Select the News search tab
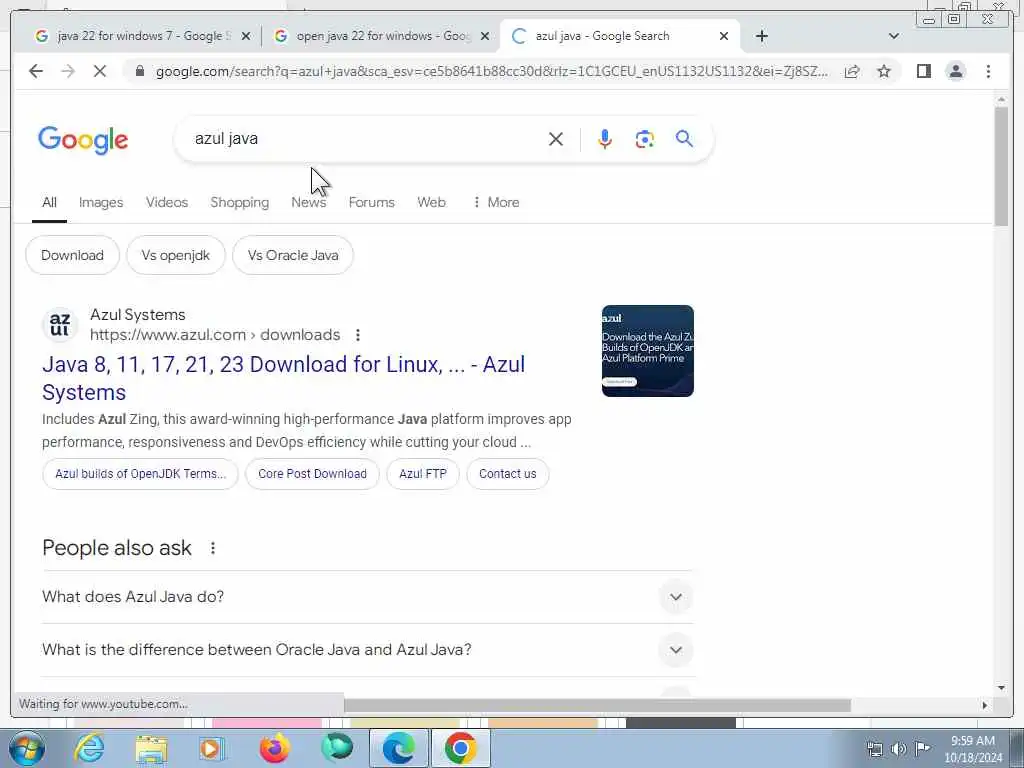This screenshot has height=768, width=1024. point(308,202)
